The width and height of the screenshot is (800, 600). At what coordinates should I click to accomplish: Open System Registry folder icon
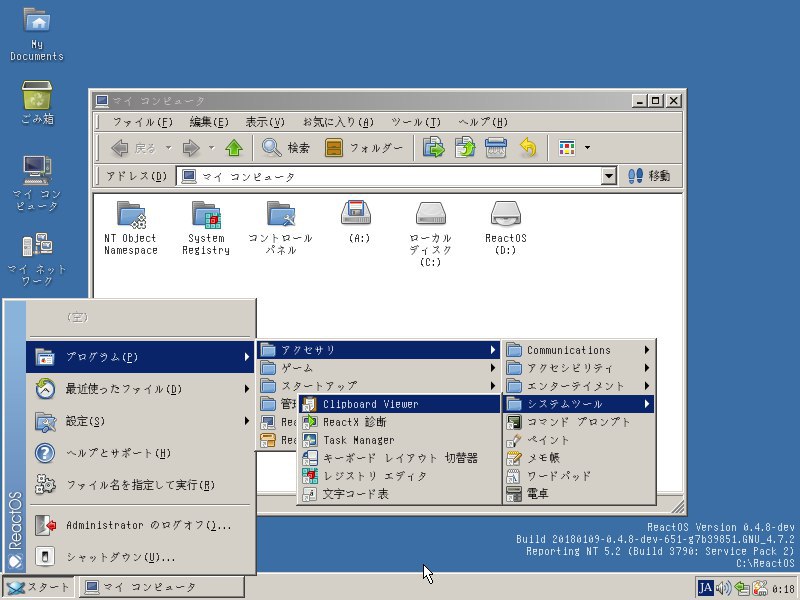(206, 228)
